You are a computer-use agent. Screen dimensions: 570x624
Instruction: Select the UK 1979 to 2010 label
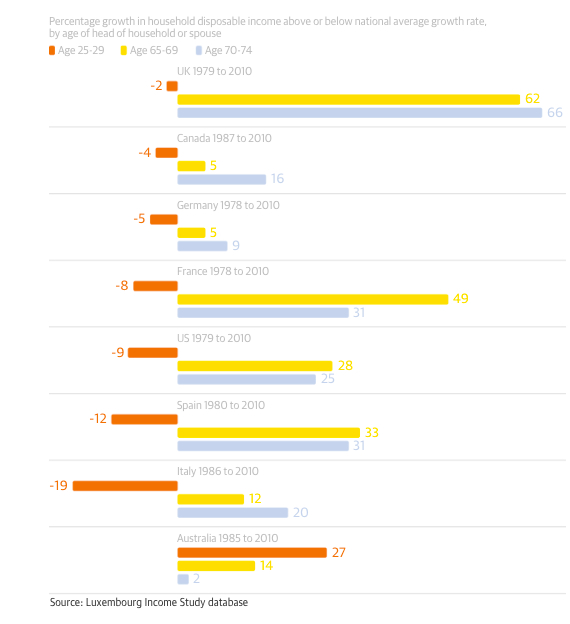(x=215, y=71)
